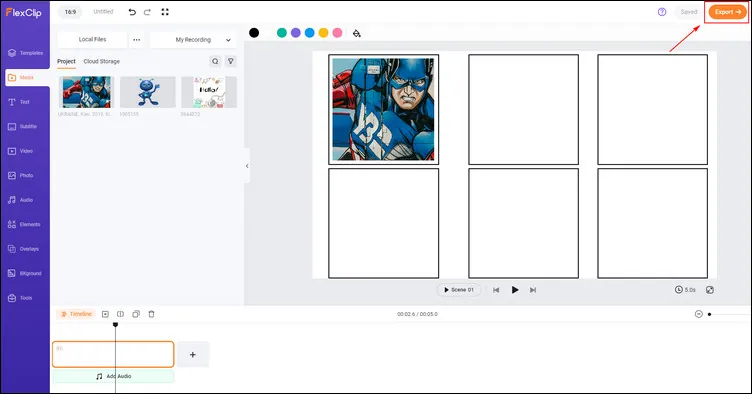Click the Local Files button
This screenshot has width=752, height=394.
point(92,40)
